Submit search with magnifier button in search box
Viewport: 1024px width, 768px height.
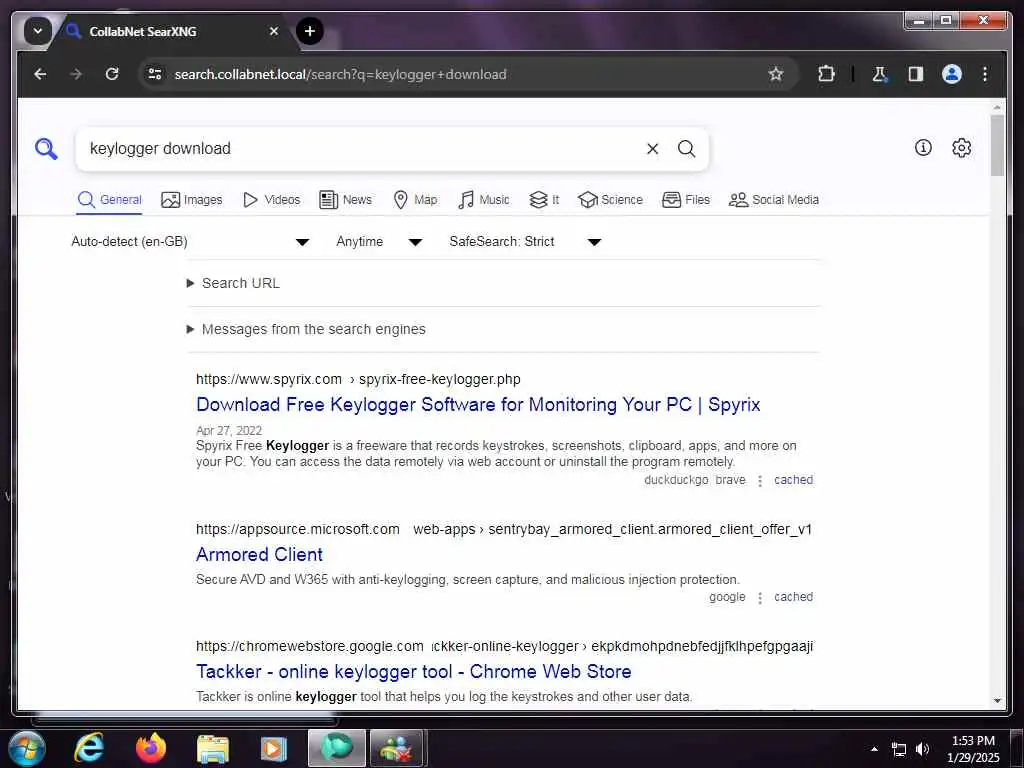tap(686, 149)
